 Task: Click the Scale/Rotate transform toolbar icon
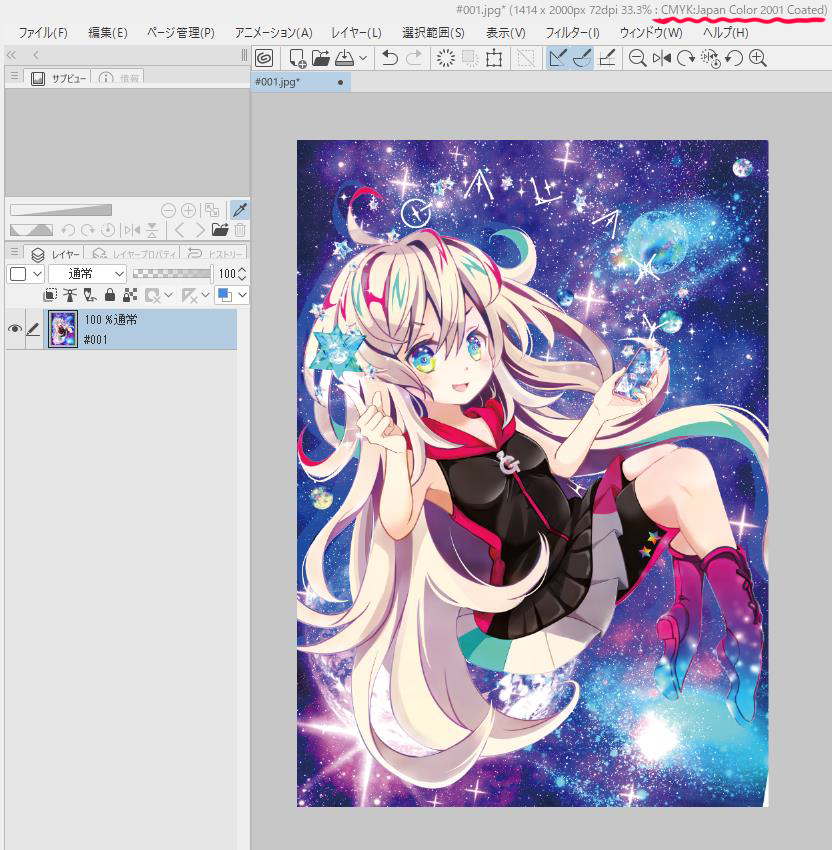(494, 58)
